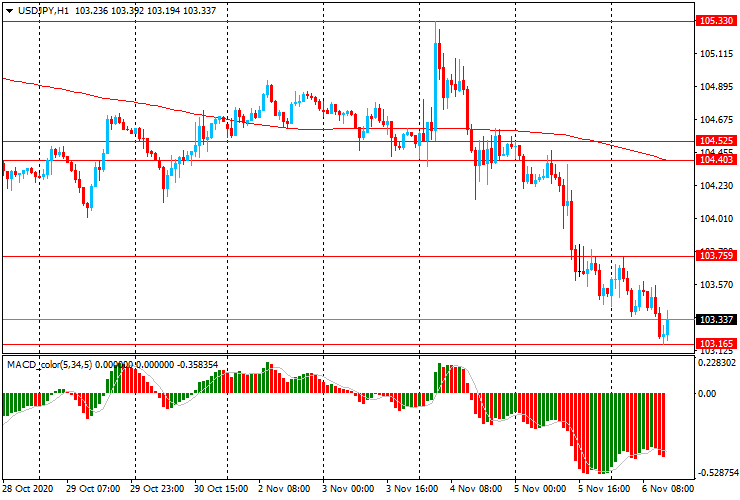Click the 103.570 price scale value
This screenshot has width=740, height=500.
(716, 285)
